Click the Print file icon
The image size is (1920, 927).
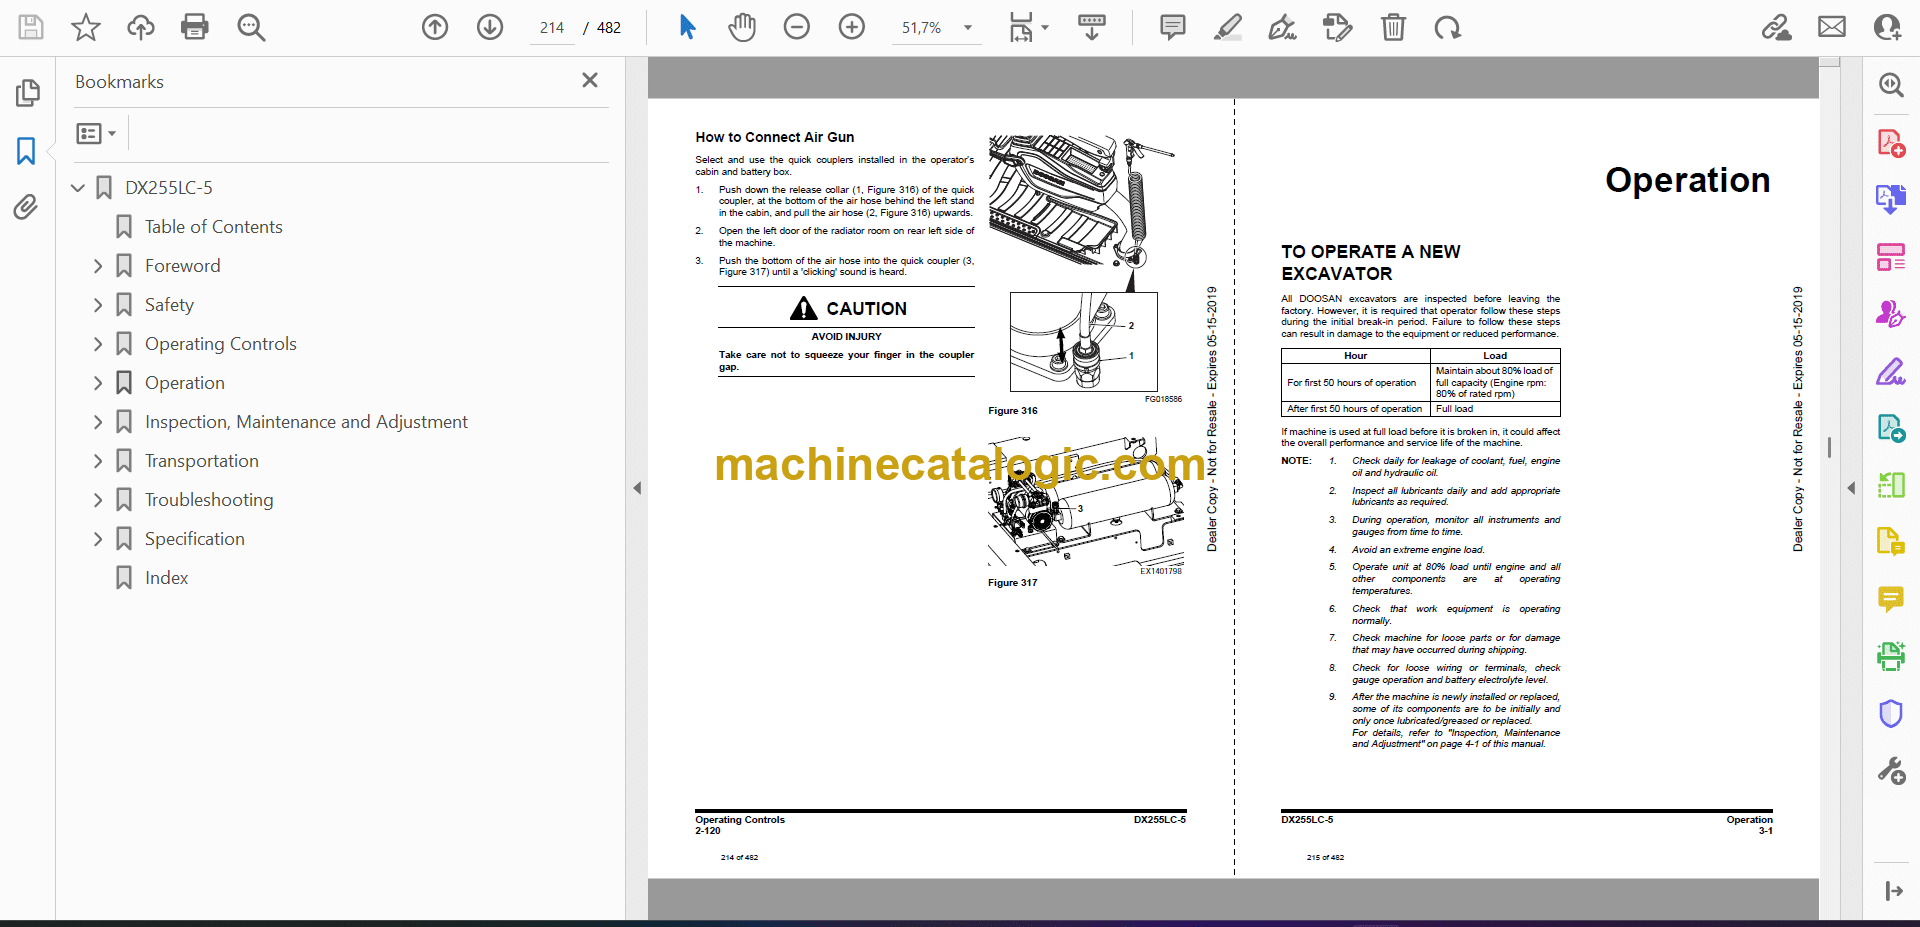tap(194, 27)
